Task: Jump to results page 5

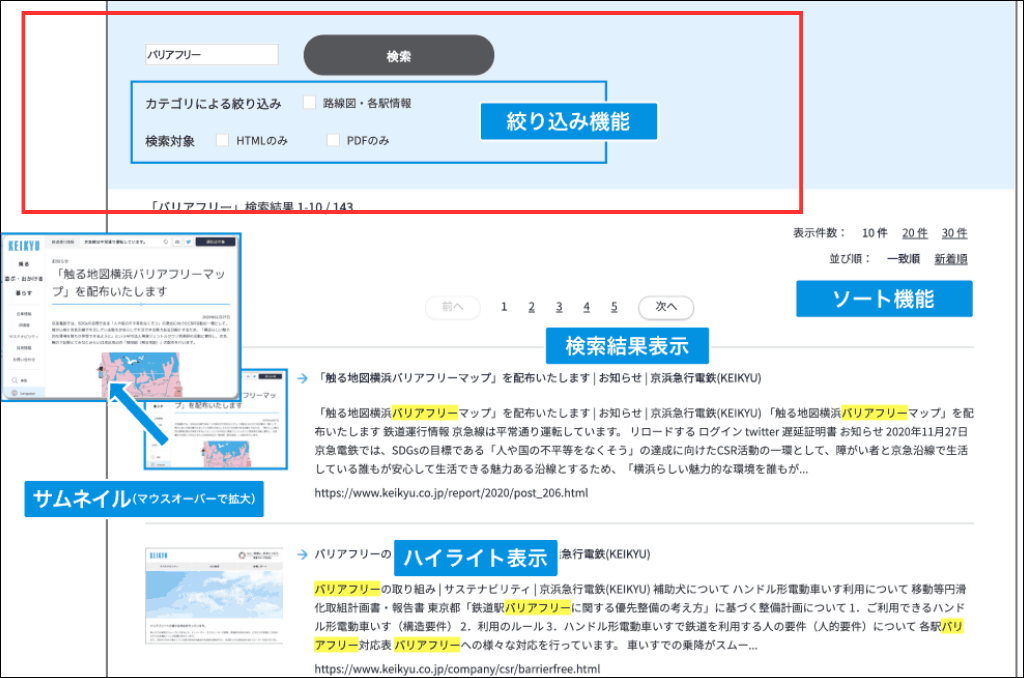Action: point(614,307)
